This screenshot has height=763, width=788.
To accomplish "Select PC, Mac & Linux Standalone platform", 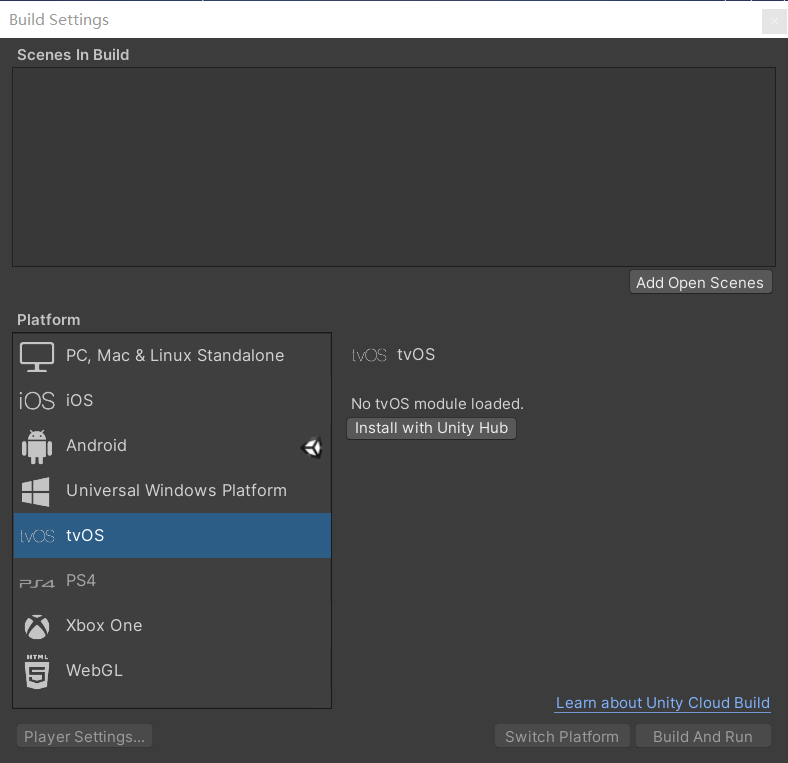I will pyautogui.click(x=172, y=355).
